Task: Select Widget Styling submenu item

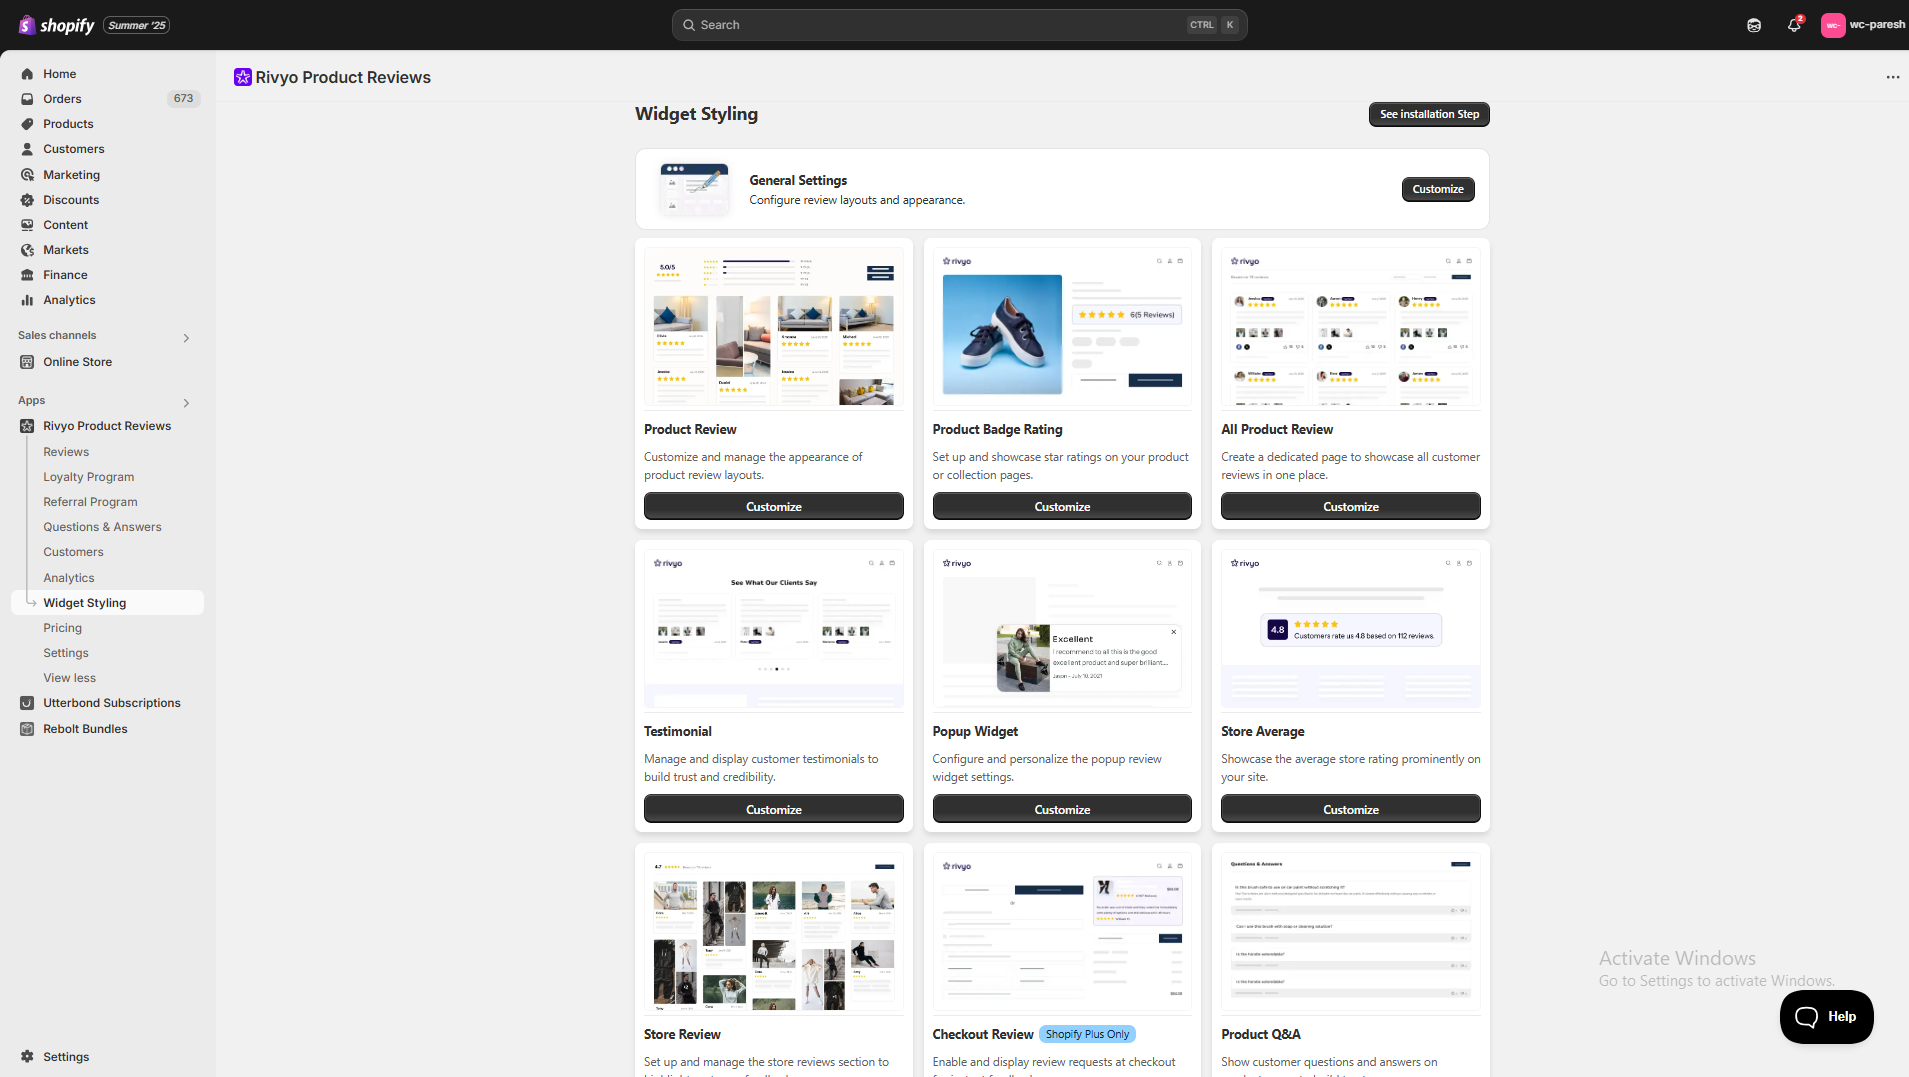Action: click(108, 603)
